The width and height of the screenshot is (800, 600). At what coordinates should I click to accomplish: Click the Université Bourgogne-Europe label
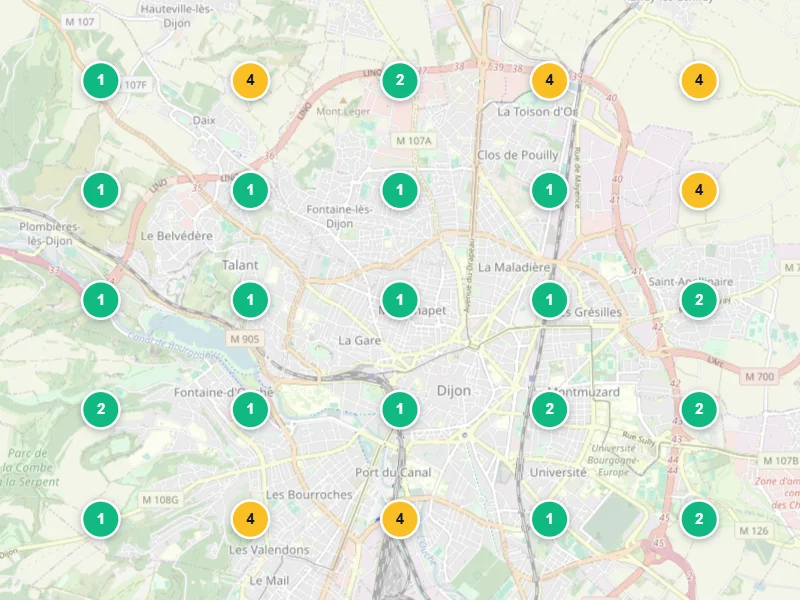click(x=613, y=460)
